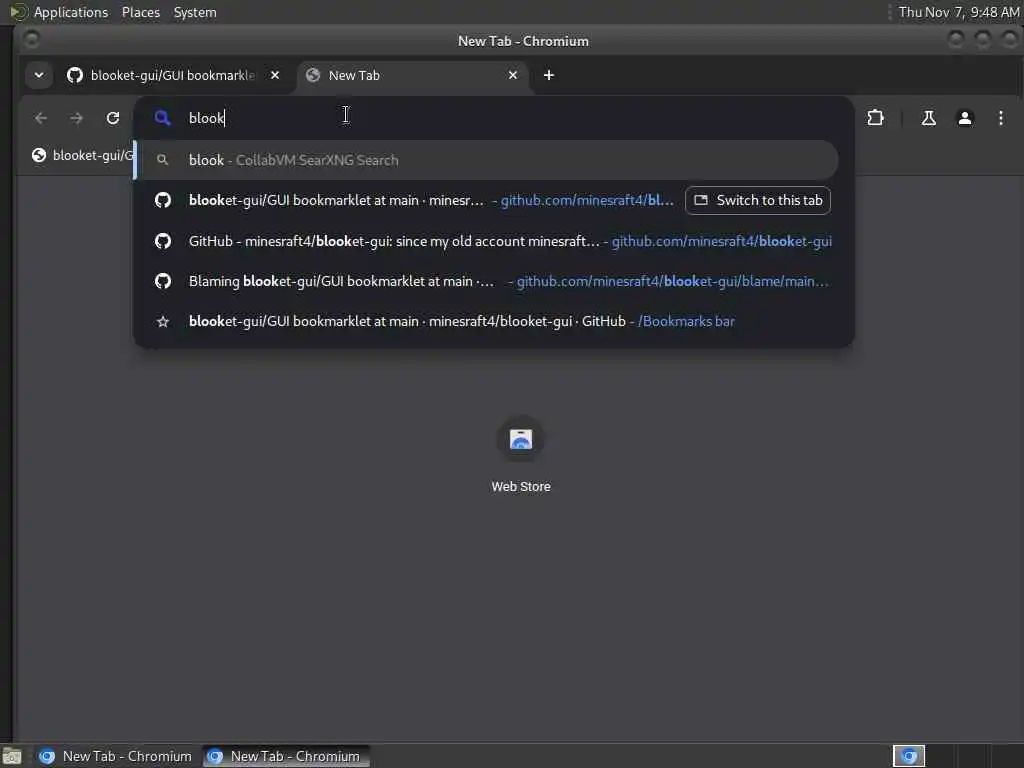Open a new tab with plus button
Viewport: 1024px width, 768px height.
[x=549, y=75]
